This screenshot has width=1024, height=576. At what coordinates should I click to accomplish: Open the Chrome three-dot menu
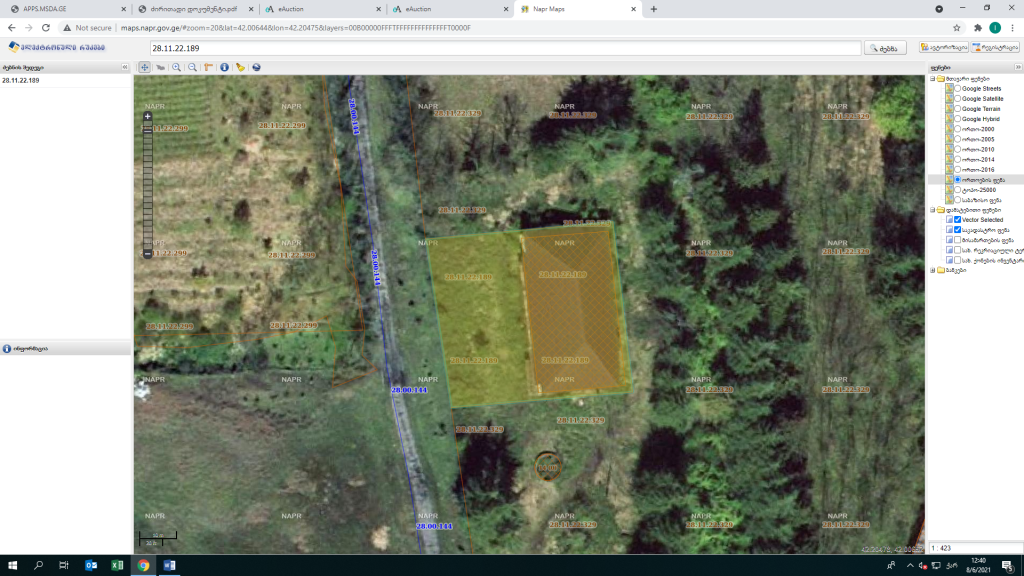[x=1012, y=28]
